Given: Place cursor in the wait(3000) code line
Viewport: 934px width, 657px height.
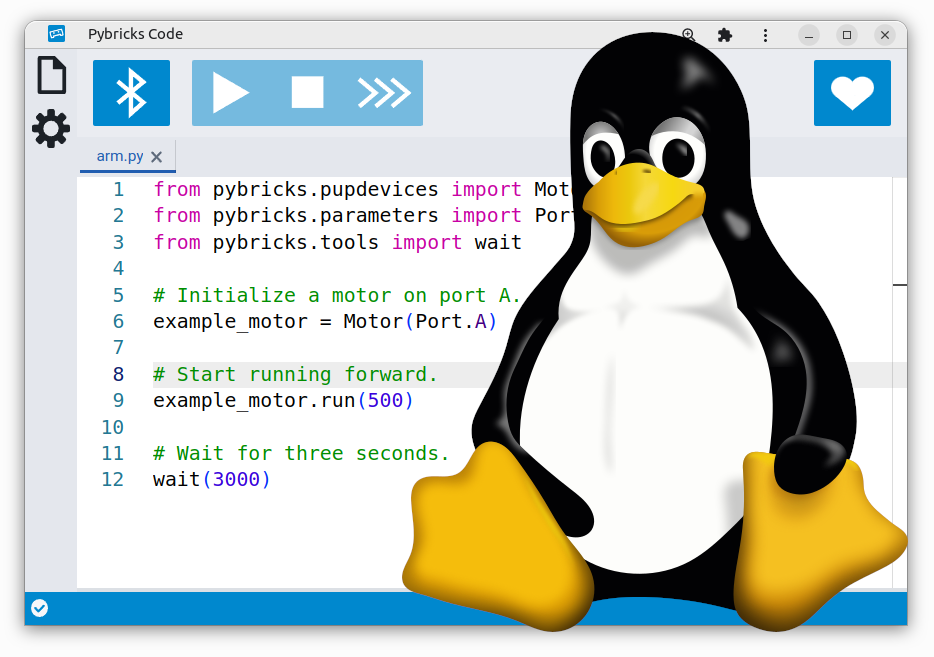Looking at the screenshot, I should point(212,479).
